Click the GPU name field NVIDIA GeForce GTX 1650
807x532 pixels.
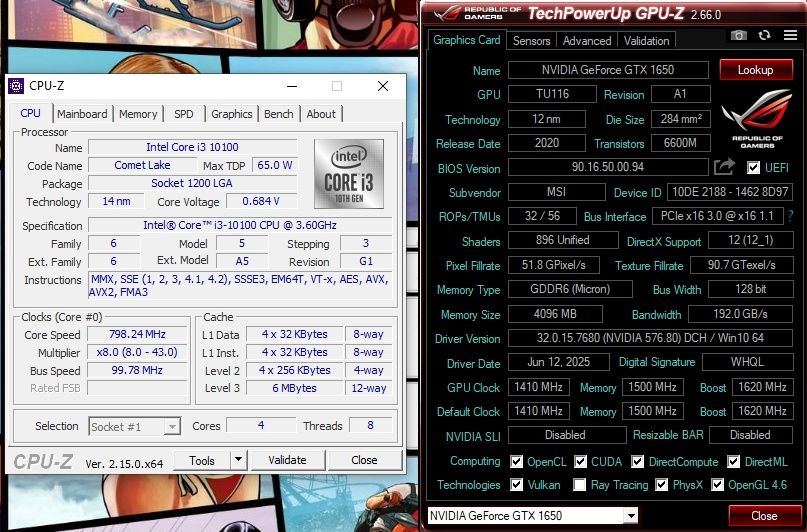pyautogui.click(x=608, y=70)
